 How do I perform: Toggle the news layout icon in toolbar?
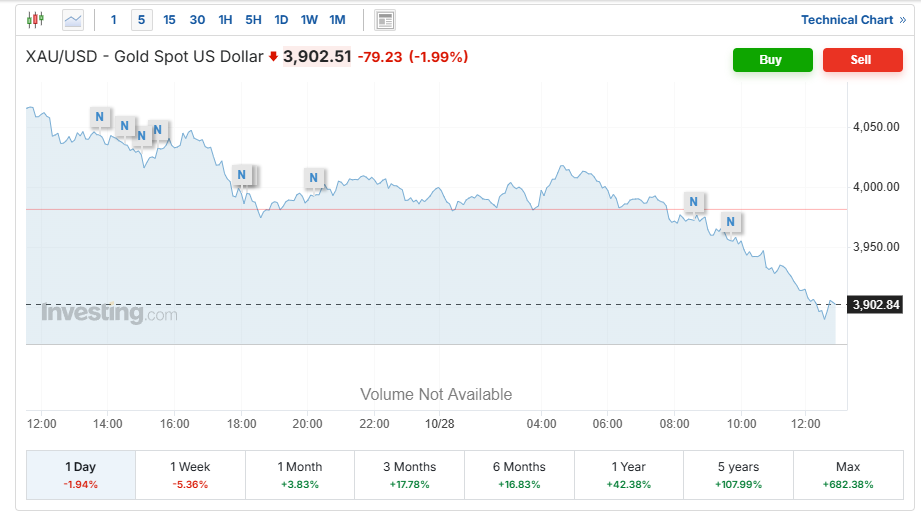click(384, 20)
